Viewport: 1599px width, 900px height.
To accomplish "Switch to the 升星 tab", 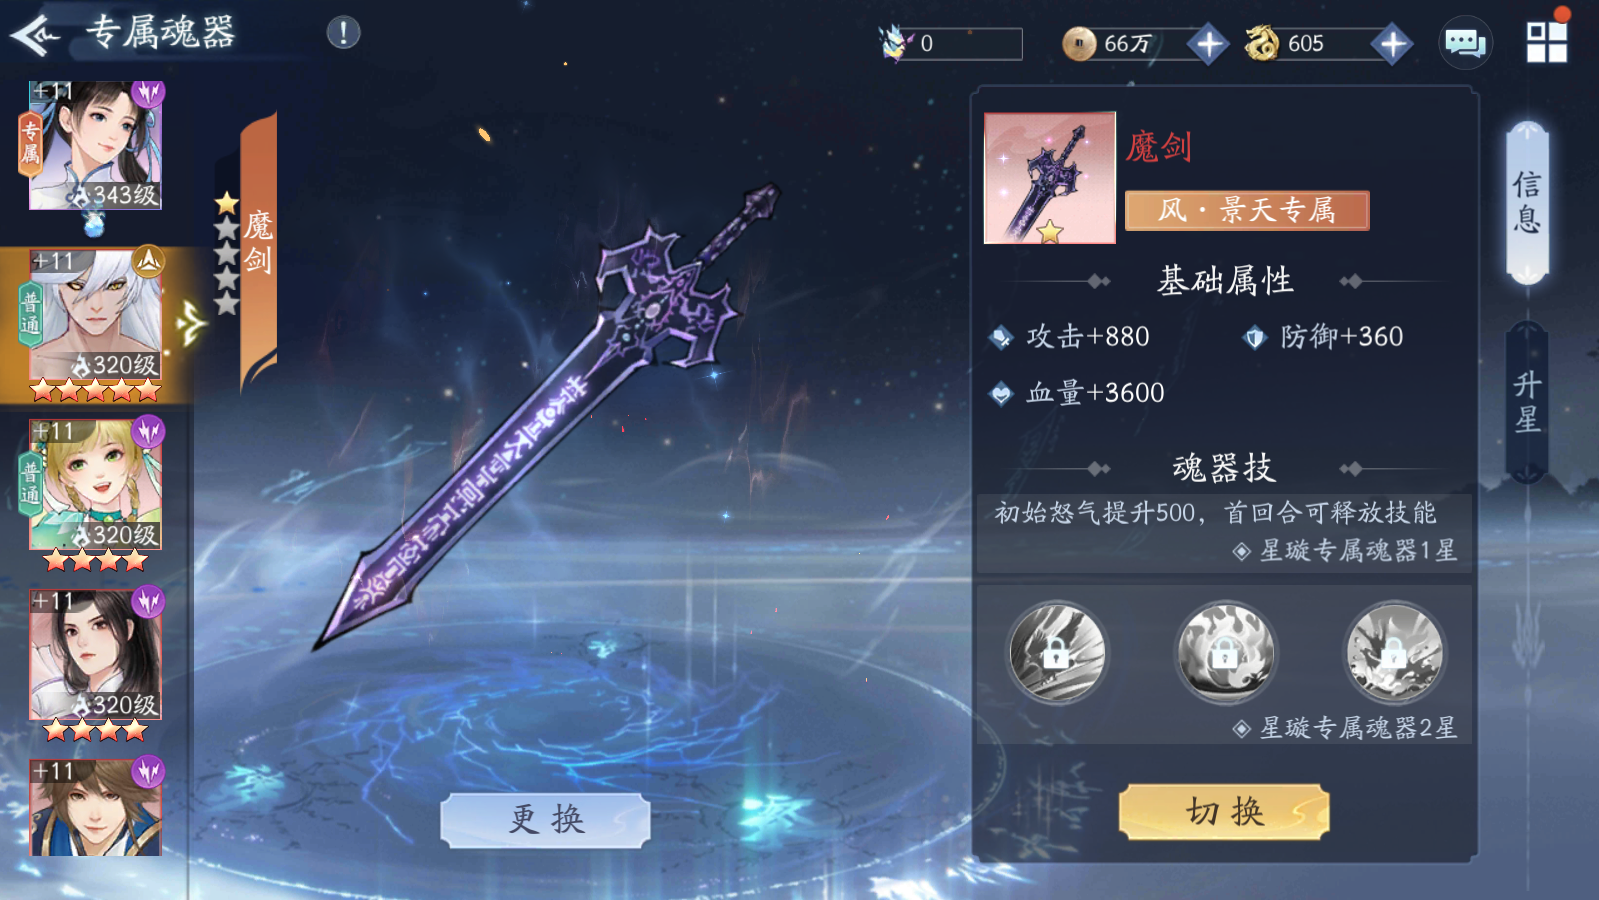I will point(1527,401).
